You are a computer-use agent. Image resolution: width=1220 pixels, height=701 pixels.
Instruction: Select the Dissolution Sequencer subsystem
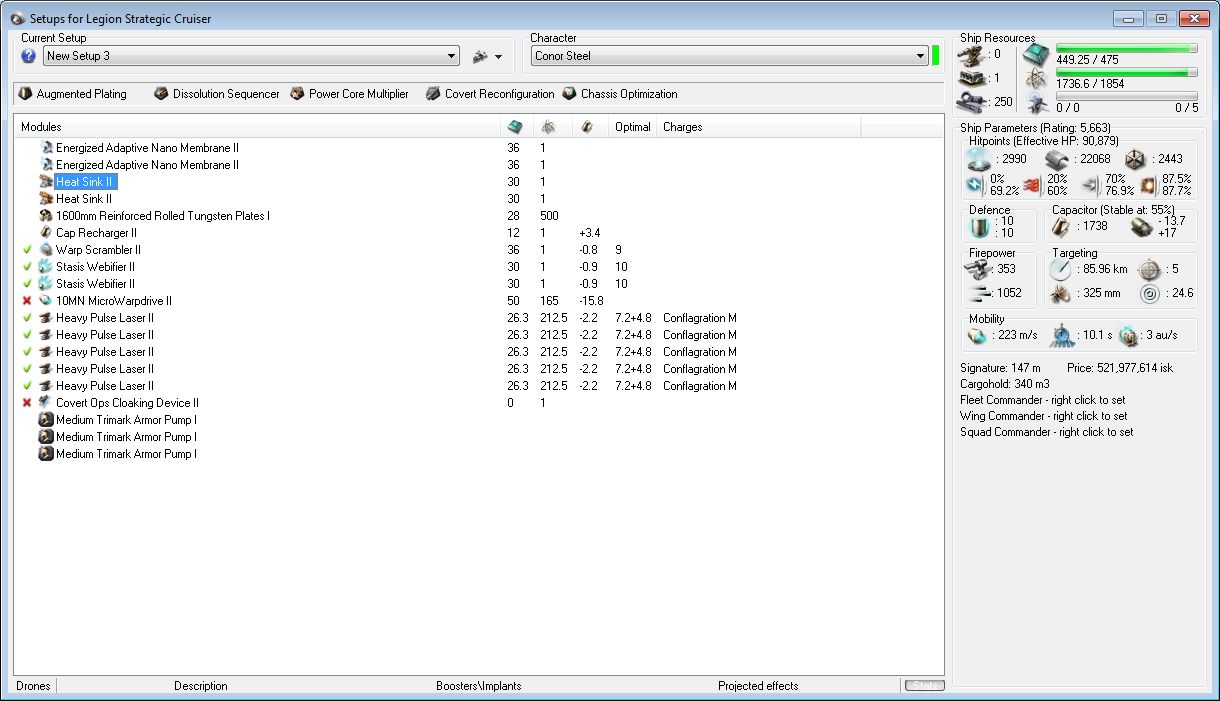point(217,94)
